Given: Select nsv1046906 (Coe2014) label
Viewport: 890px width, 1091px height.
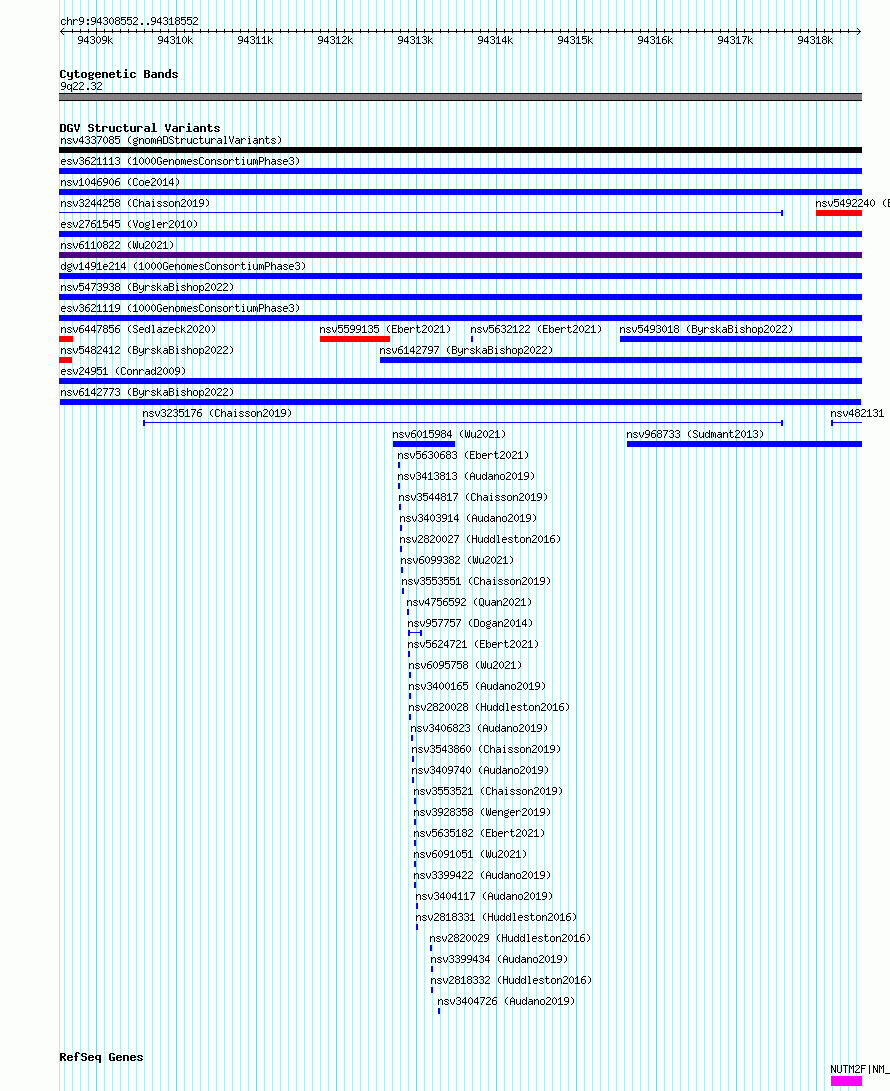Looking at the screenshot, I should point(120,182).
